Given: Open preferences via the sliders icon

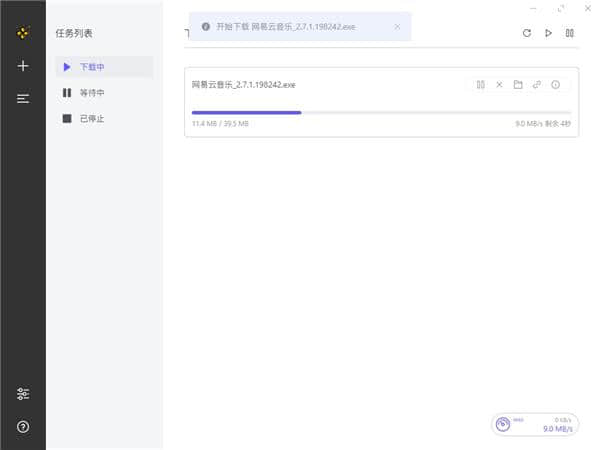Looking at the screenshot, I should coord(23,394).
